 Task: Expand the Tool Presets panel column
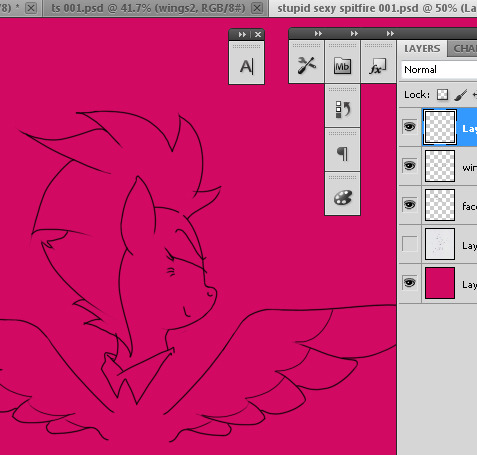click(x=318, y=33)
